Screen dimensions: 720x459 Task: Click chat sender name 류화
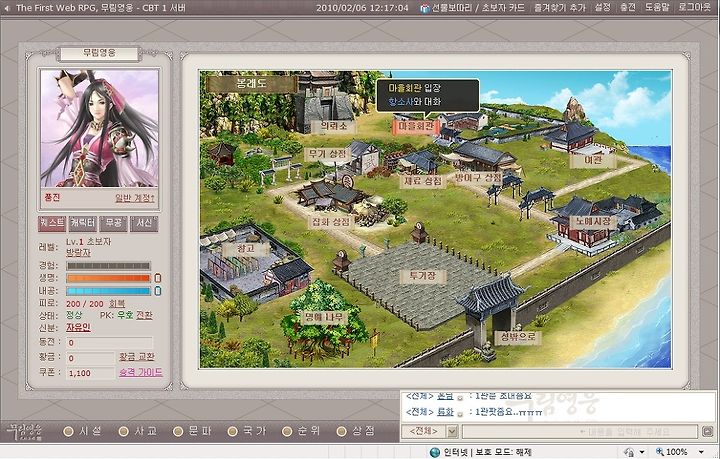(445, 412)
